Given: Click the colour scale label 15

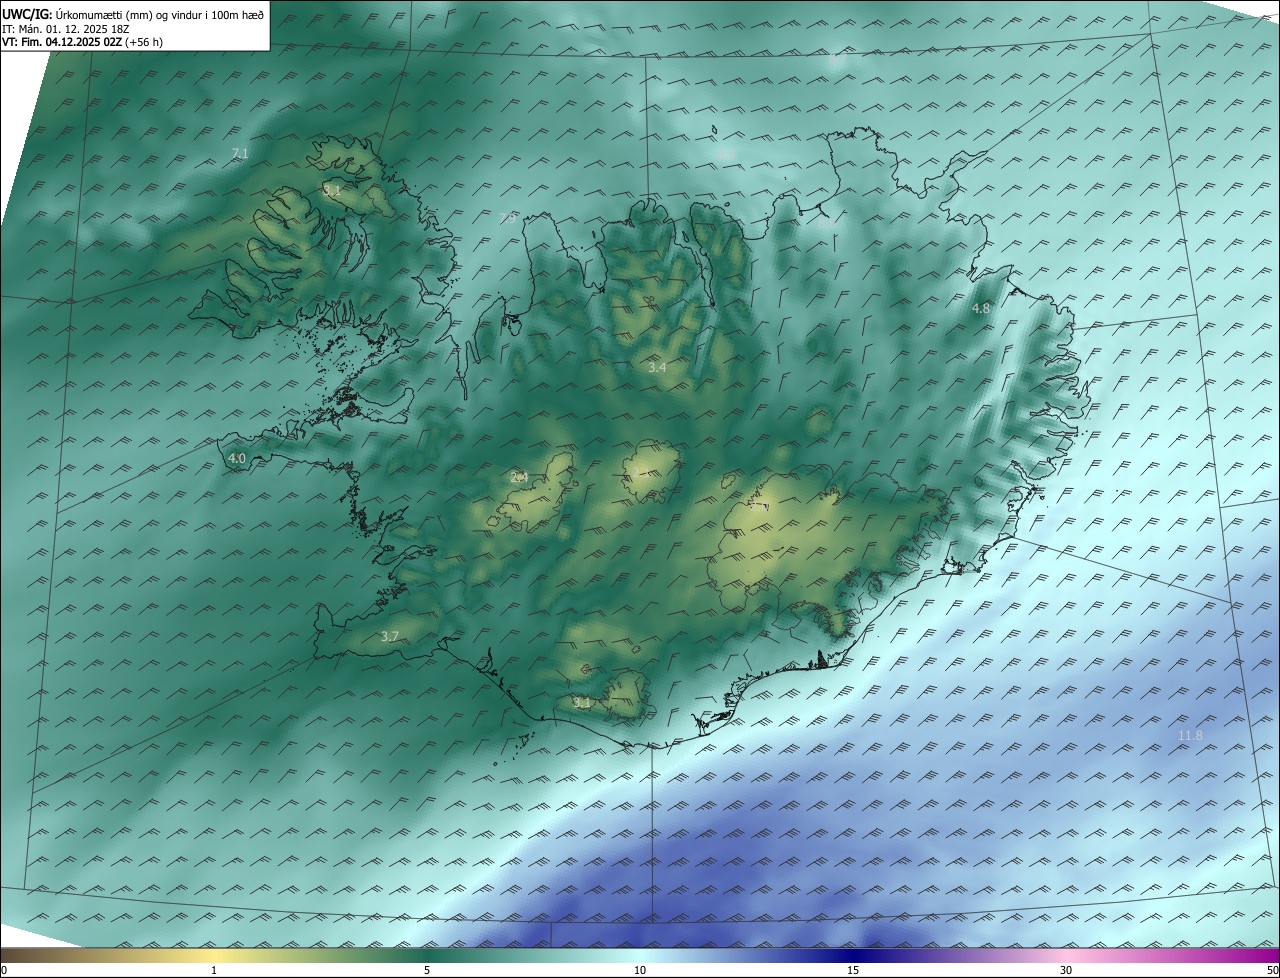Looking at the screenshot, I should pyautogui.click(x=853, y=971).
